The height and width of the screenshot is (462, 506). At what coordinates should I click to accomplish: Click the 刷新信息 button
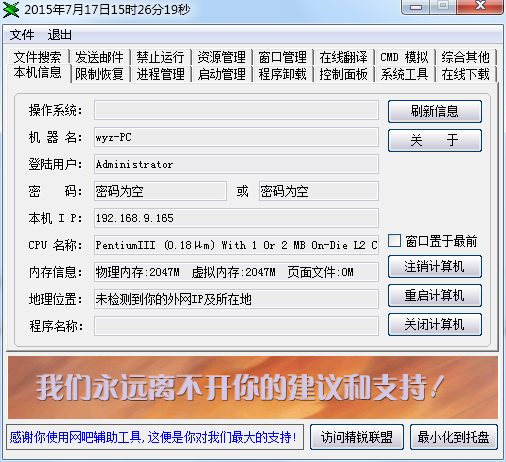click(x=435, y=111)
